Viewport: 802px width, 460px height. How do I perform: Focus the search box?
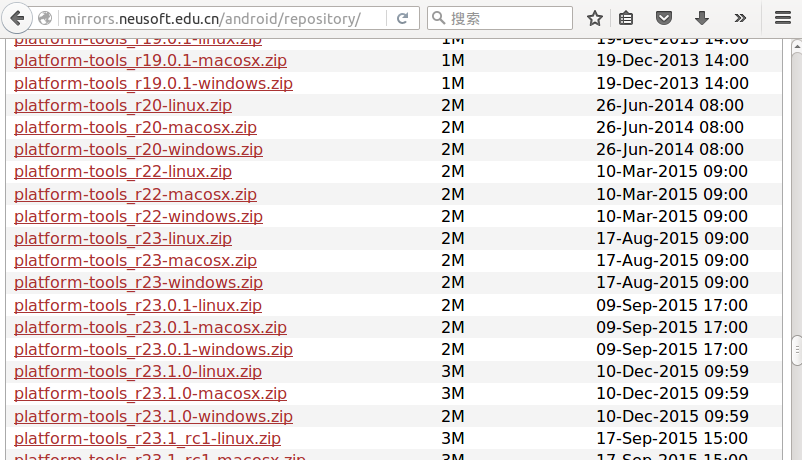500,18
